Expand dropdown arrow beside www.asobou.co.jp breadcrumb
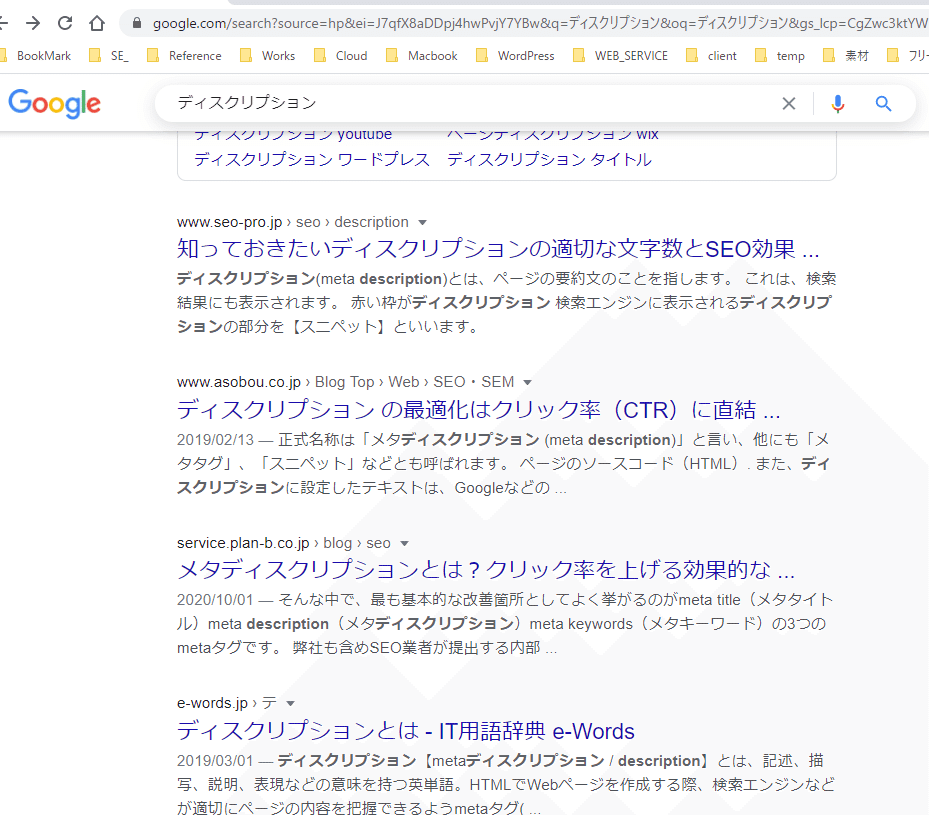 (527, 383)
